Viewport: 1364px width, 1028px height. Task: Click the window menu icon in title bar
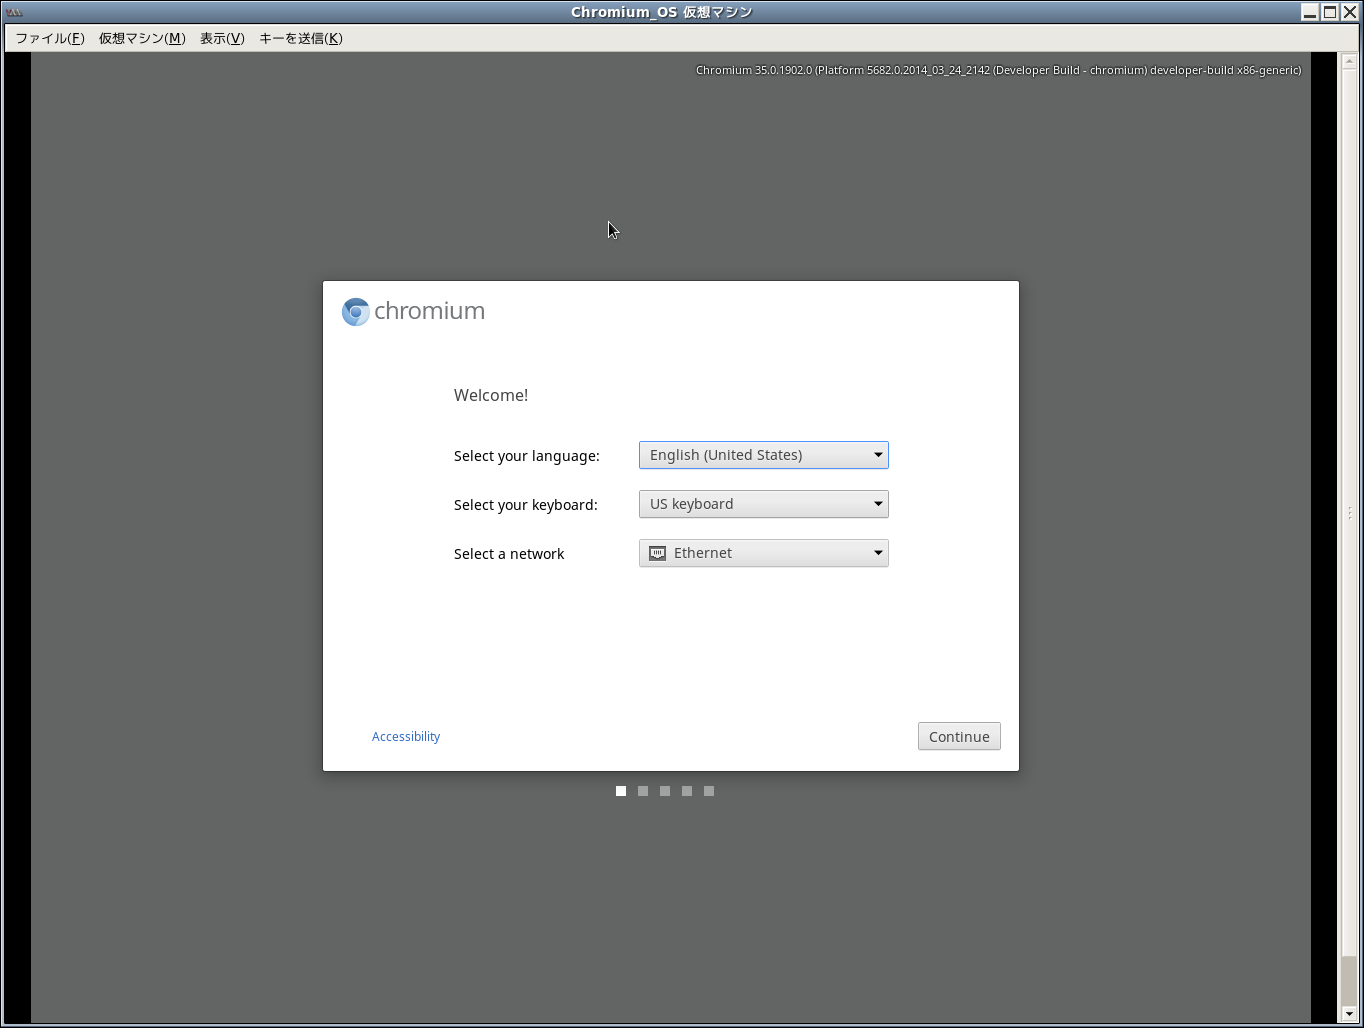[14, 12]
